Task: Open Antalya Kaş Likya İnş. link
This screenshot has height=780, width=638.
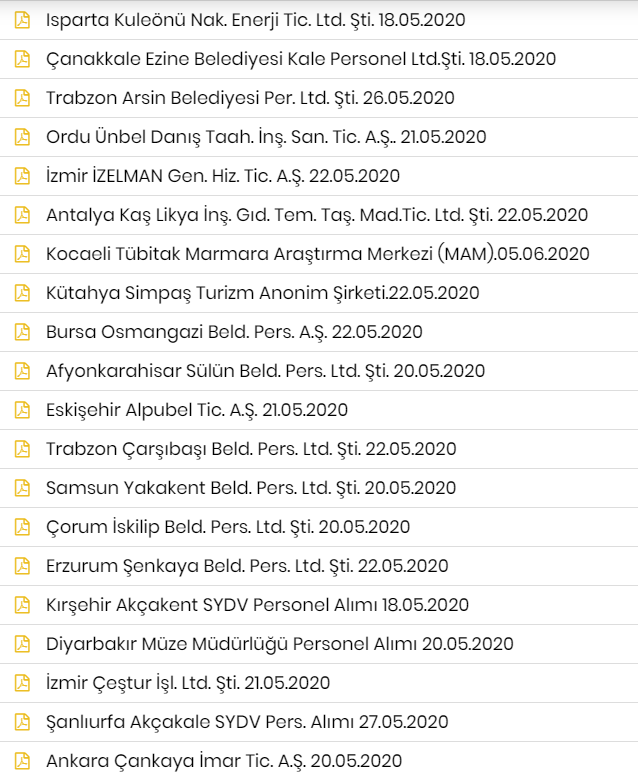Action: pos(317,215)
